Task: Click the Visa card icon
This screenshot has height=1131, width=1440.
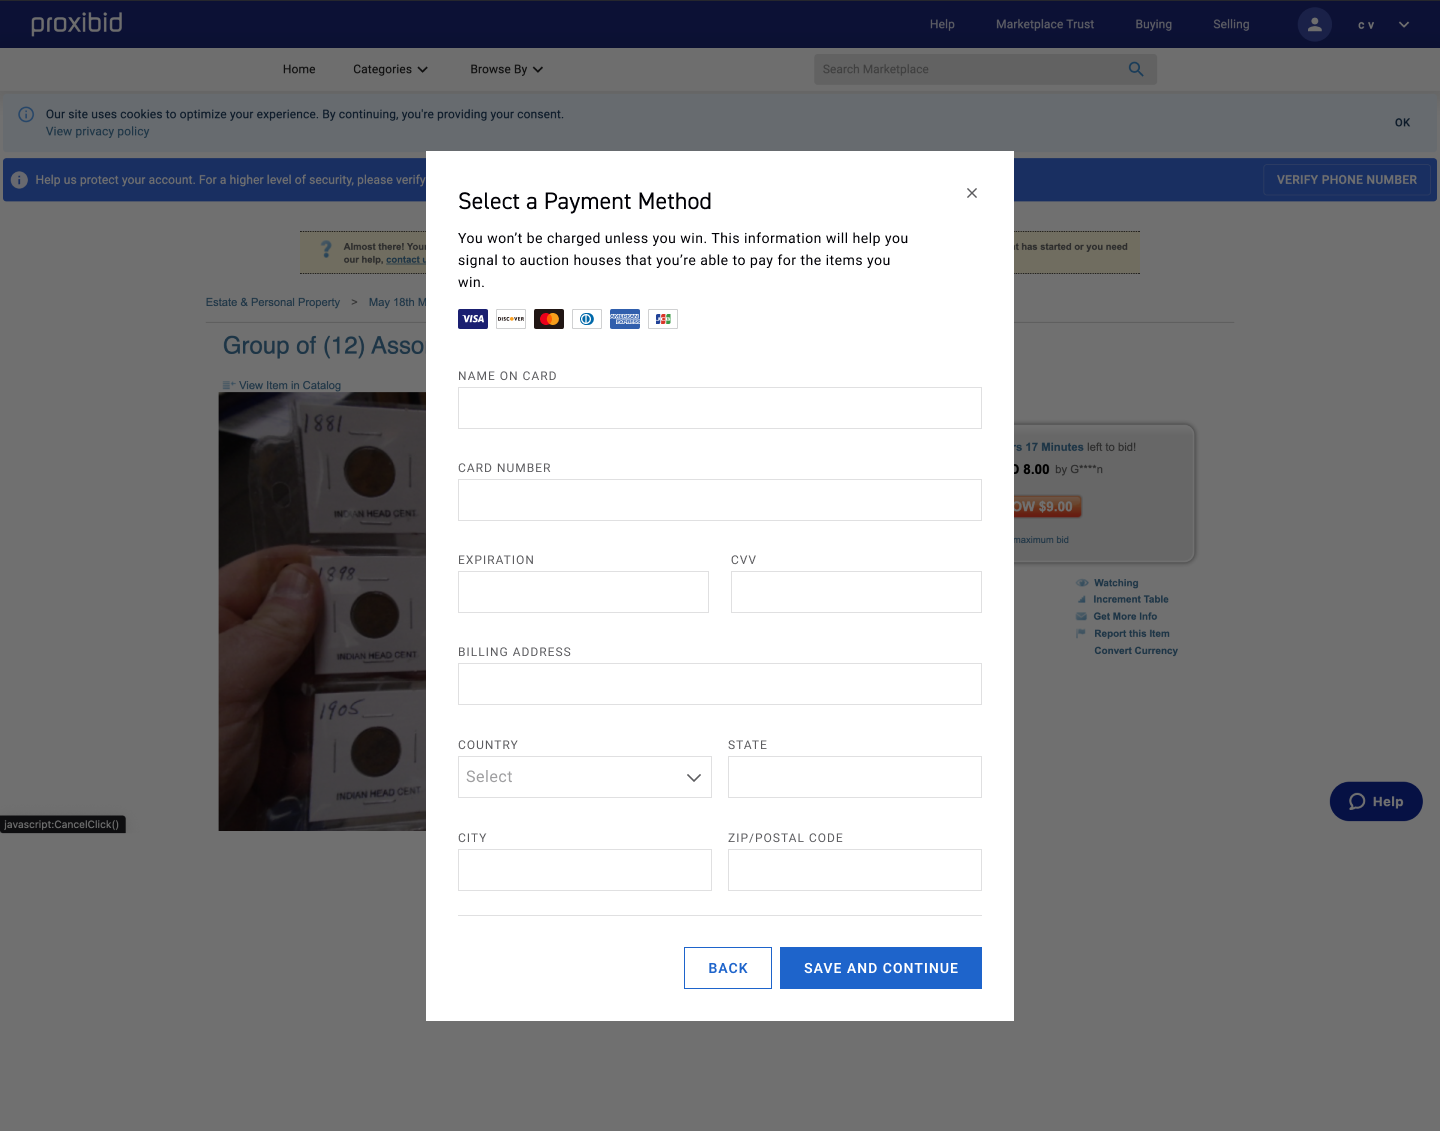Action: click(x=473, y=319)
